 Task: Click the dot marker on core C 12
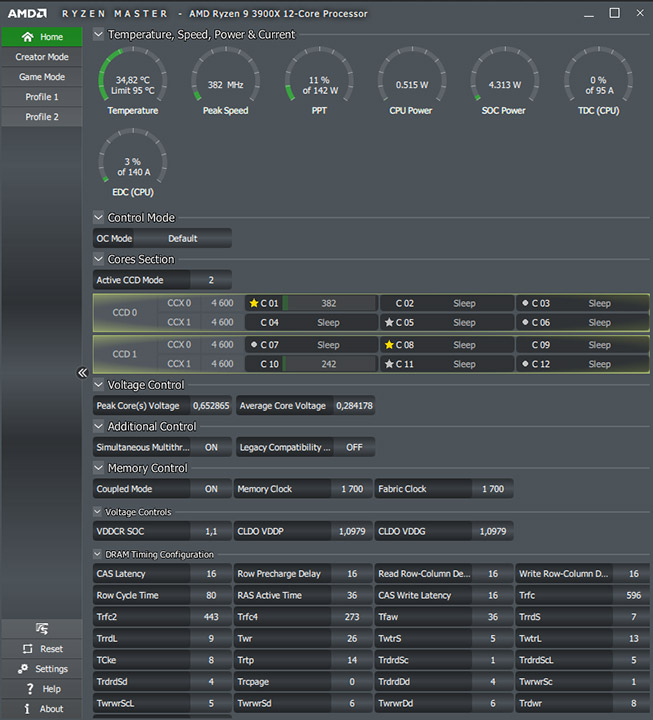click(x=525, y=364)
